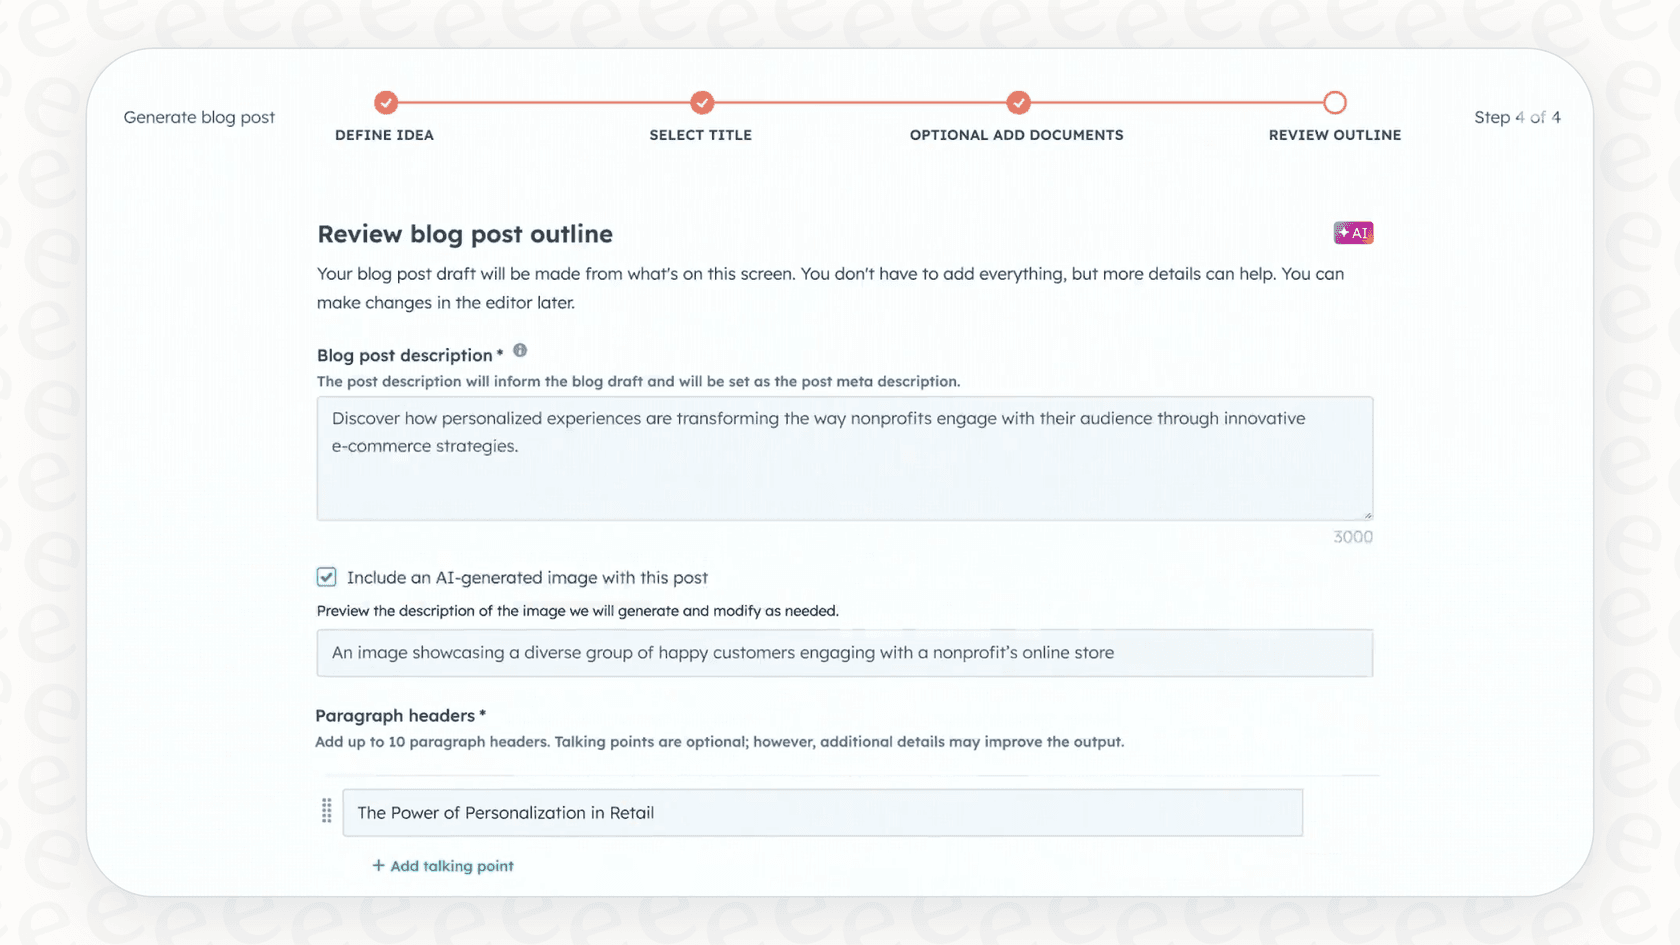Click the drag handle next to the paragraph header

[326, 812]
